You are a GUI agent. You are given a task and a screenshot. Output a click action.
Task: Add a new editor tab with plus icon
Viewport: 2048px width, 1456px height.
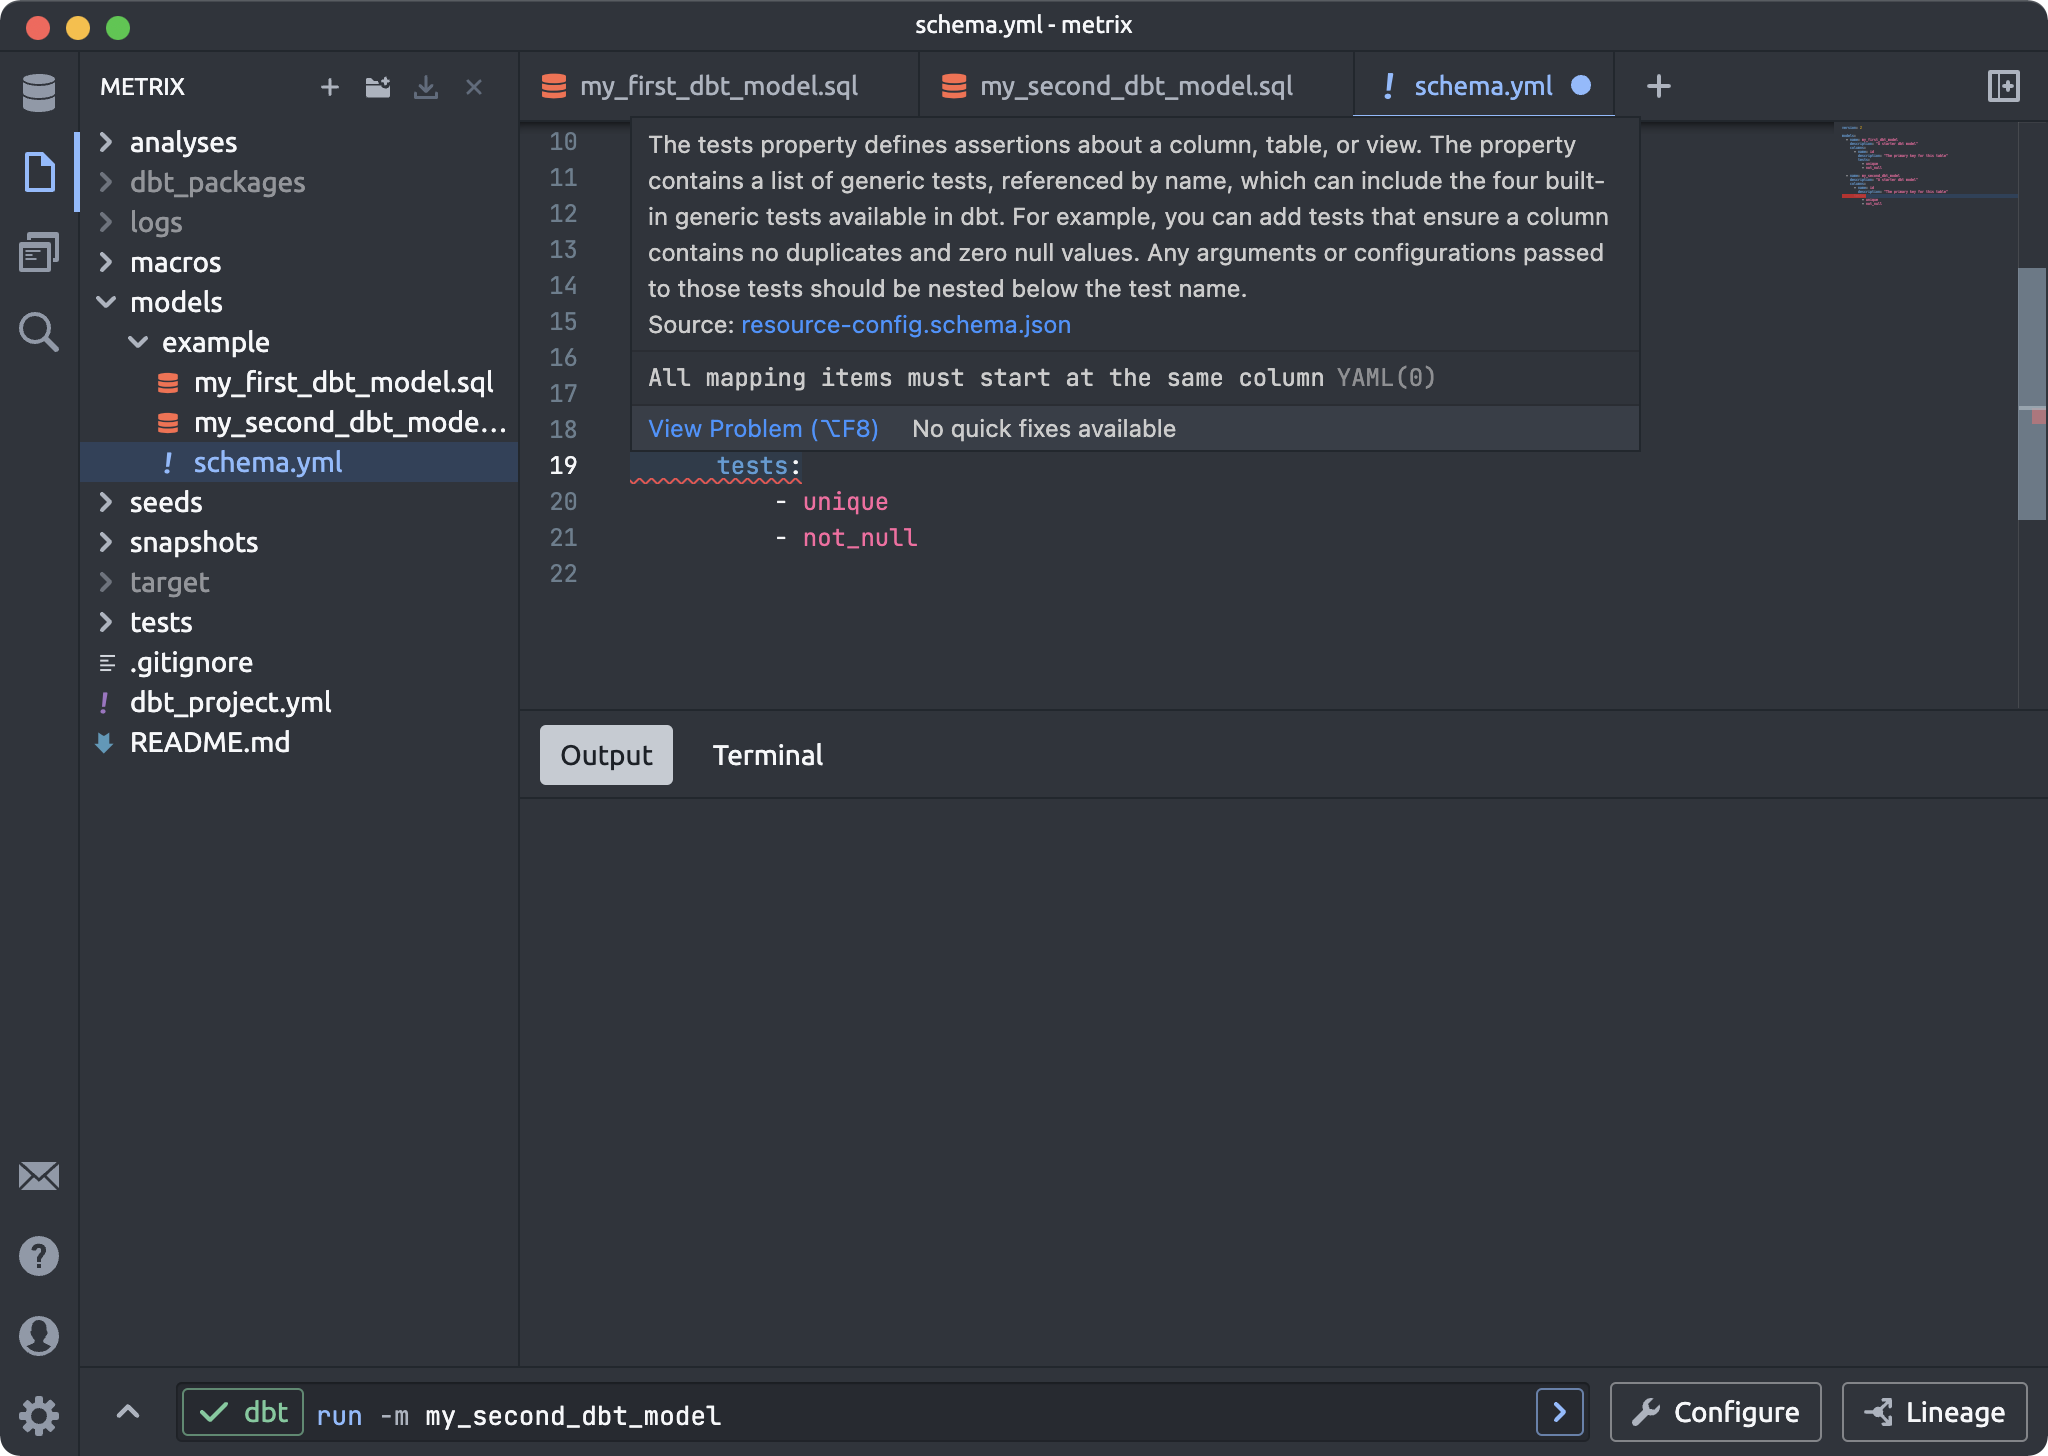coord(1659,86)
